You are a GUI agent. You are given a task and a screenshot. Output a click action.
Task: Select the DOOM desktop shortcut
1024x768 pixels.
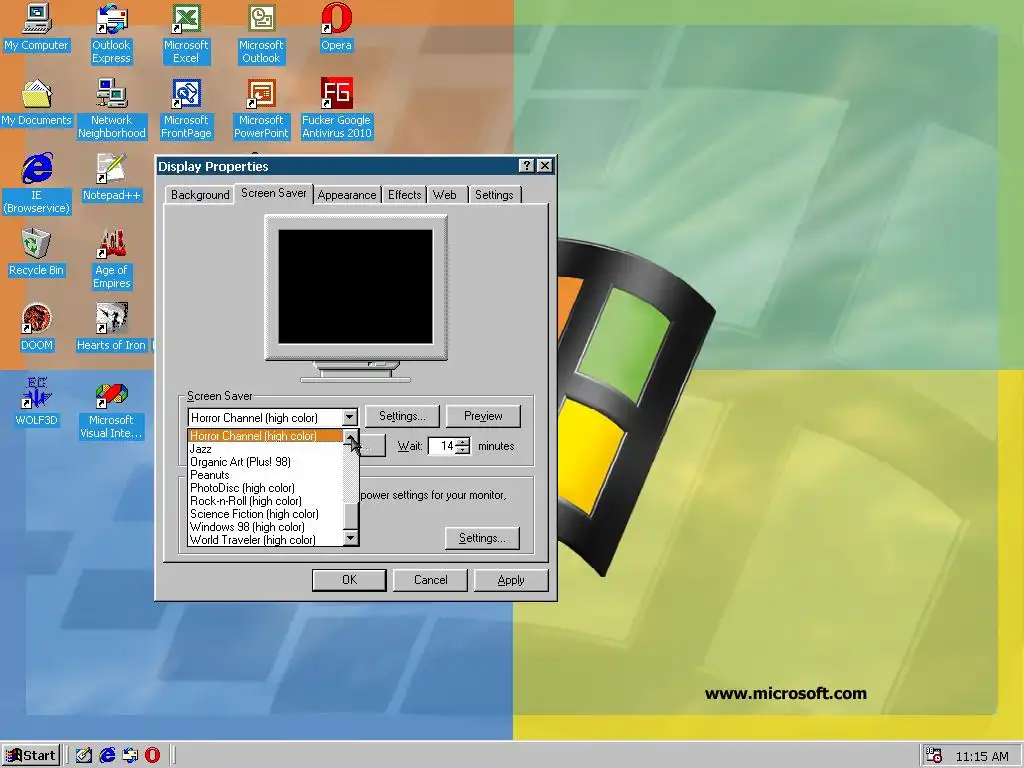pyautogui.click(x=36, y=328)
